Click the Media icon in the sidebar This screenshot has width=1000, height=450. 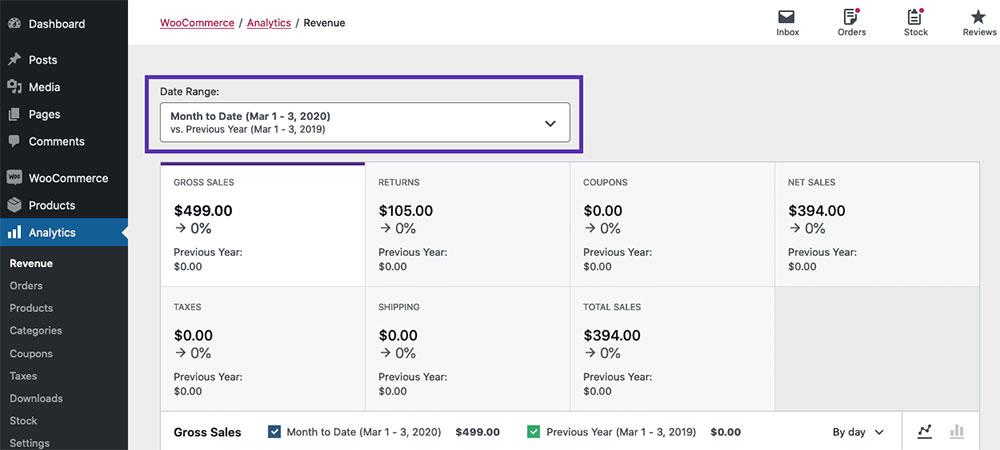click(14, 87)
